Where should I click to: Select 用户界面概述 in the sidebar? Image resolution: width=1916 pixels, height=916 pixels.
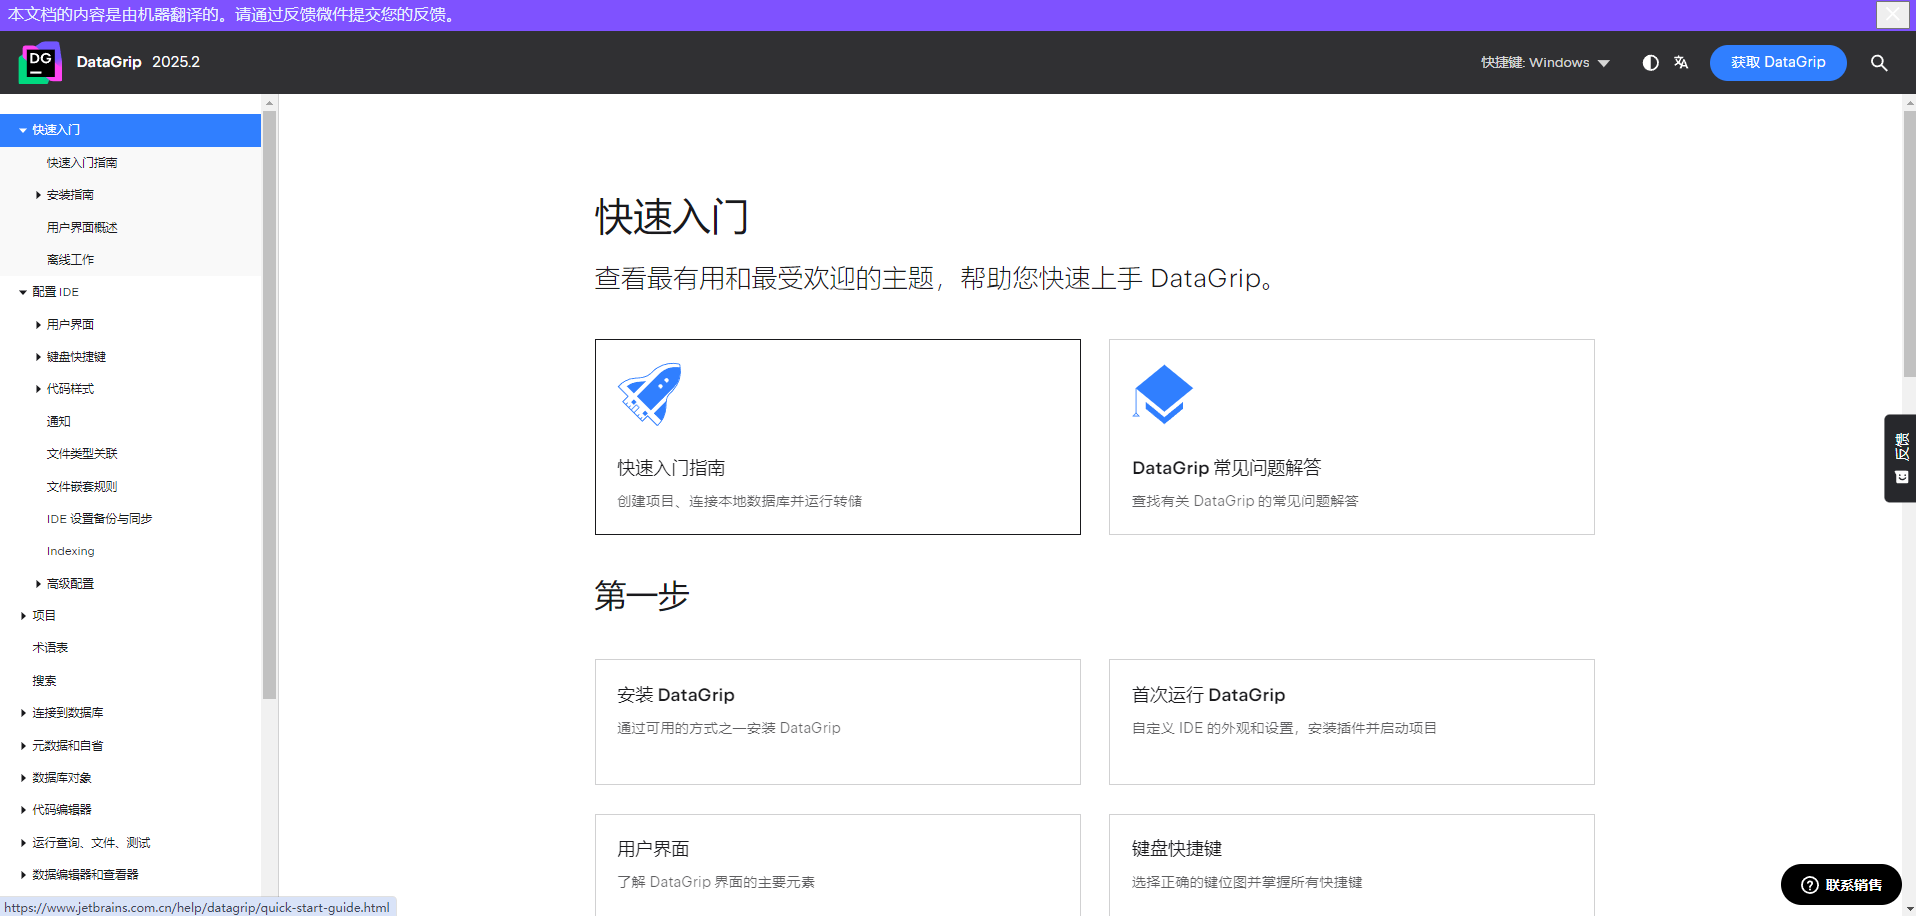(82, 228)
